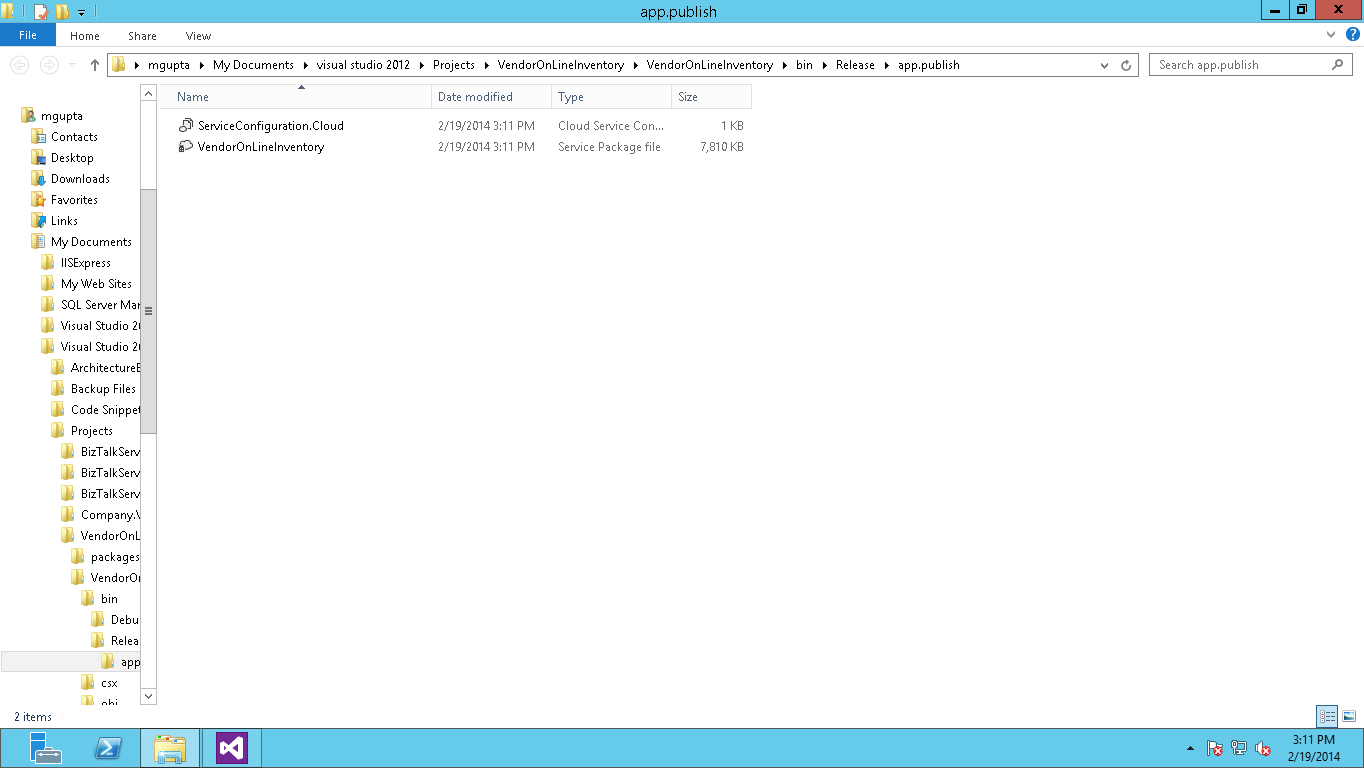
Task: Click the Properties icon in quick access toolbar
Action: coord(41,12)
